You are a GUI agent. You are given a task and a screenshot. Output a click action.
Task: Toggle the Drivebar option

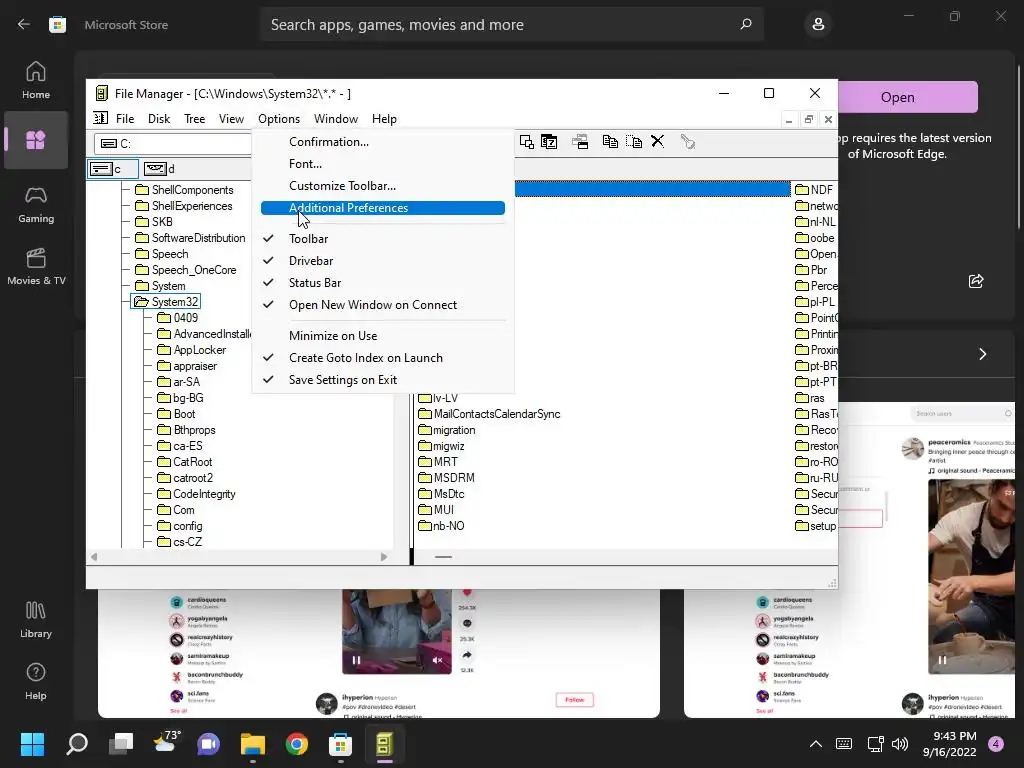[x=383, y=261]
